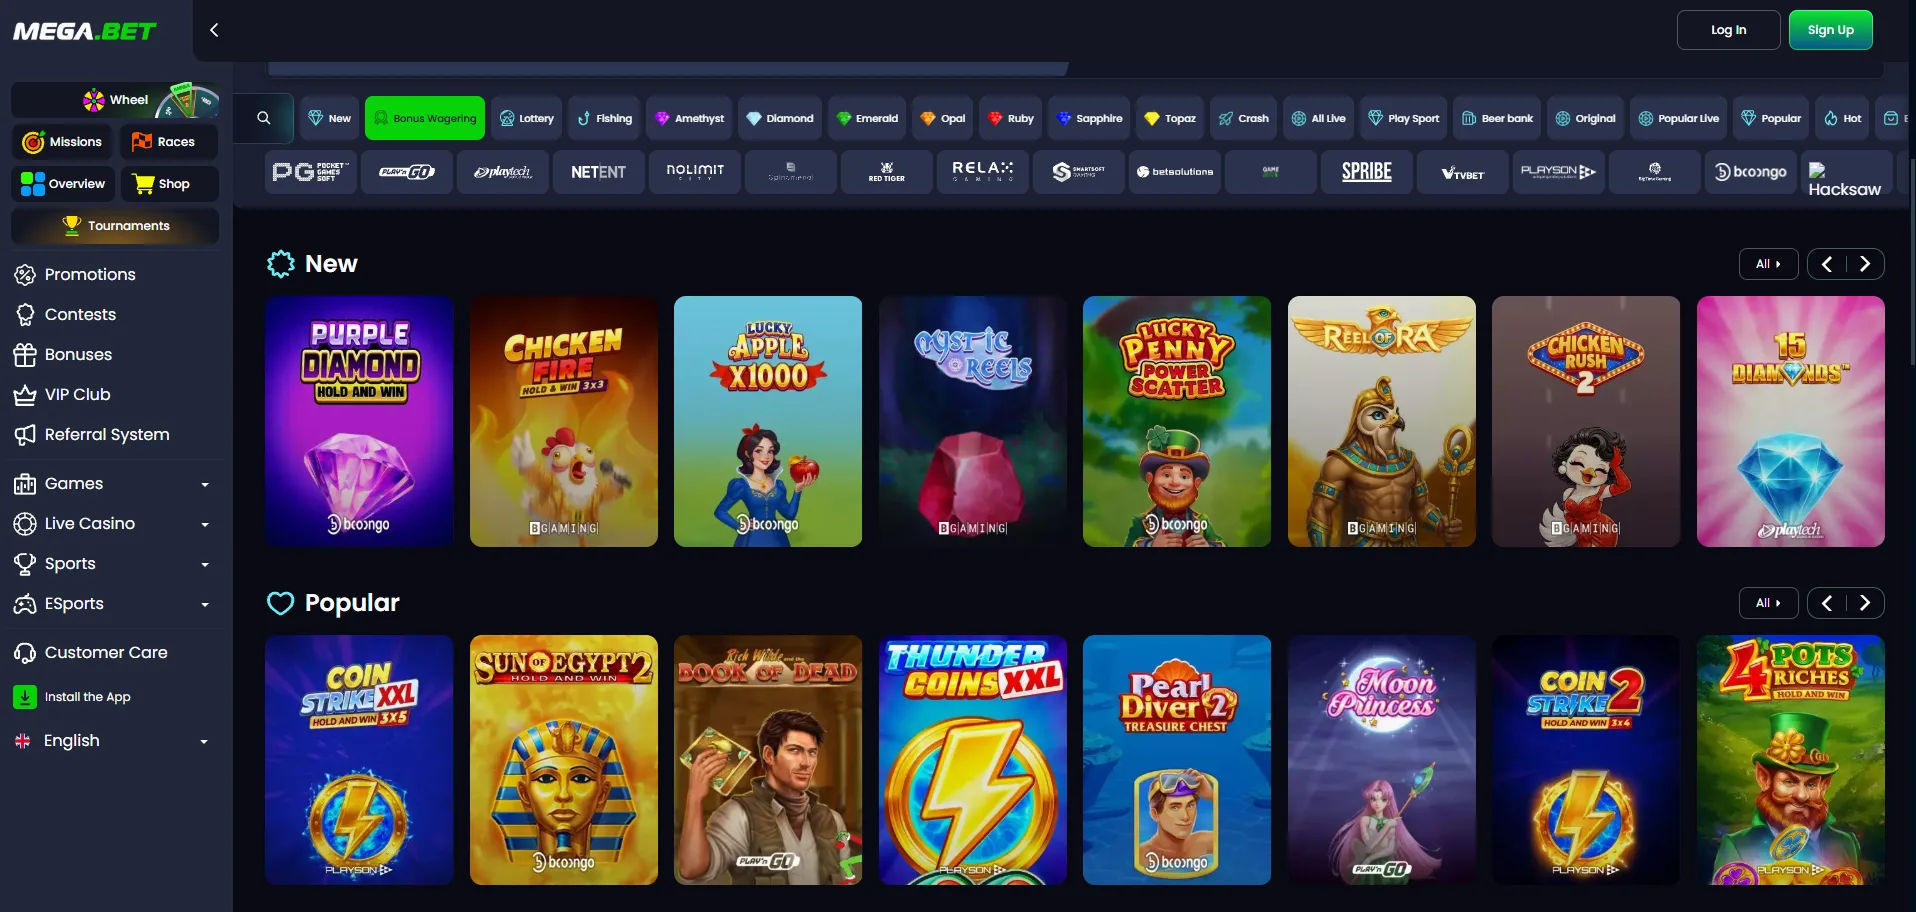Open the Bonuses page
The height and width of the screenshot is (912, 1916).
click(78, 354)
